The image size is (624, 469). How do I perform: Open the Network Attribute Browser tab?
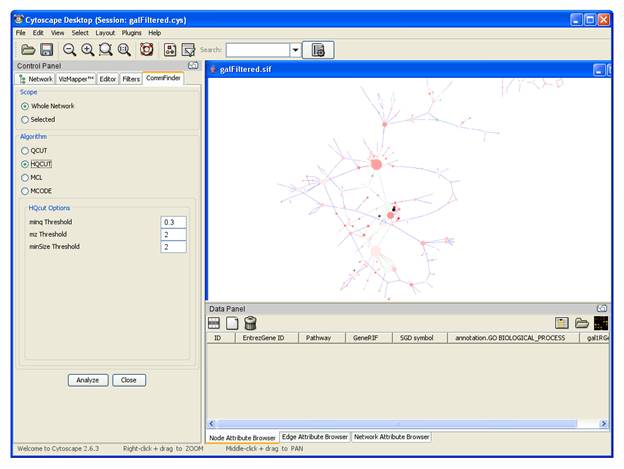(x=392, y=437)
